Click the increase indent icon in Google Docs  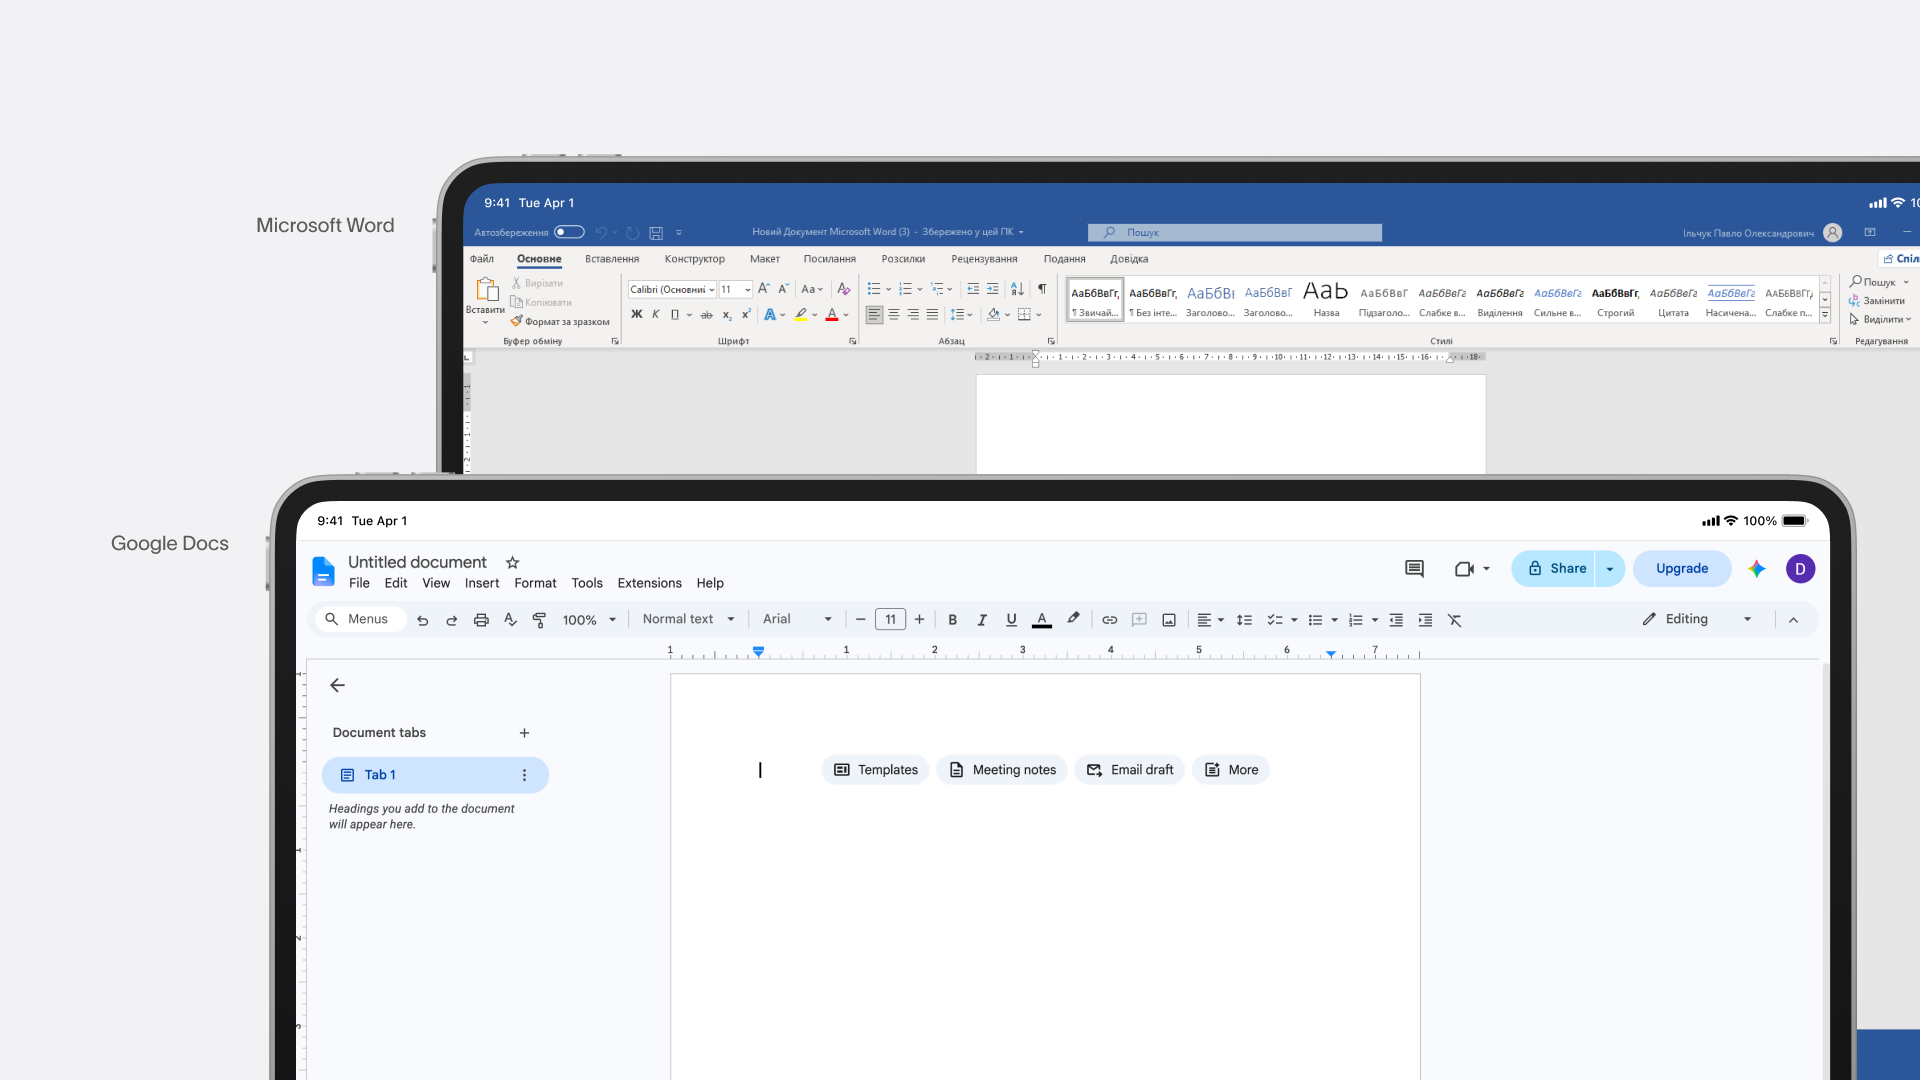pyautogui.click(x=1425, y=620)
